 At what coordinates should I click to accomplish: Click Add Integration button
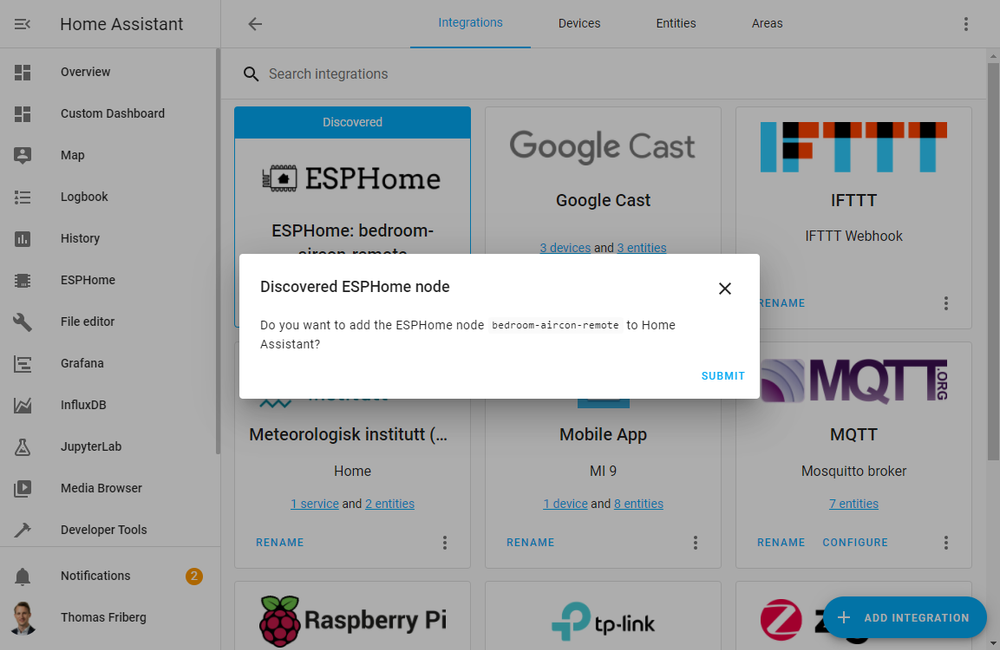905,617
